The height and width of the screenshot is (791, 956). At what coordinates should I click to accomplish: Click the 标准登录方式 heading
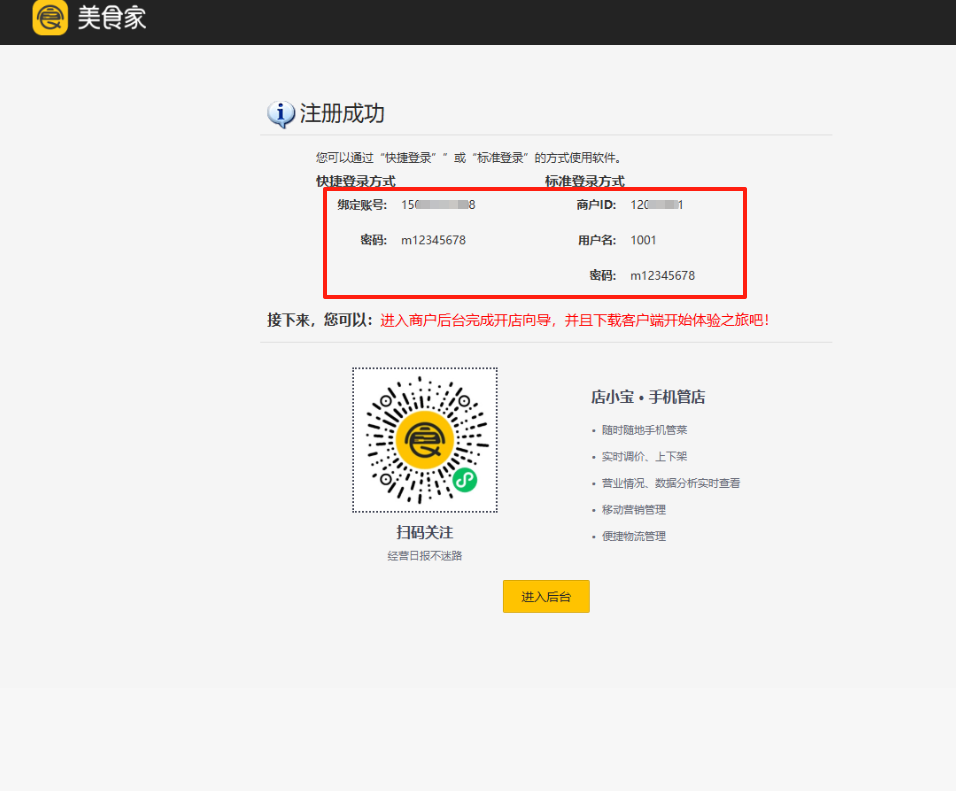(584, 181)
